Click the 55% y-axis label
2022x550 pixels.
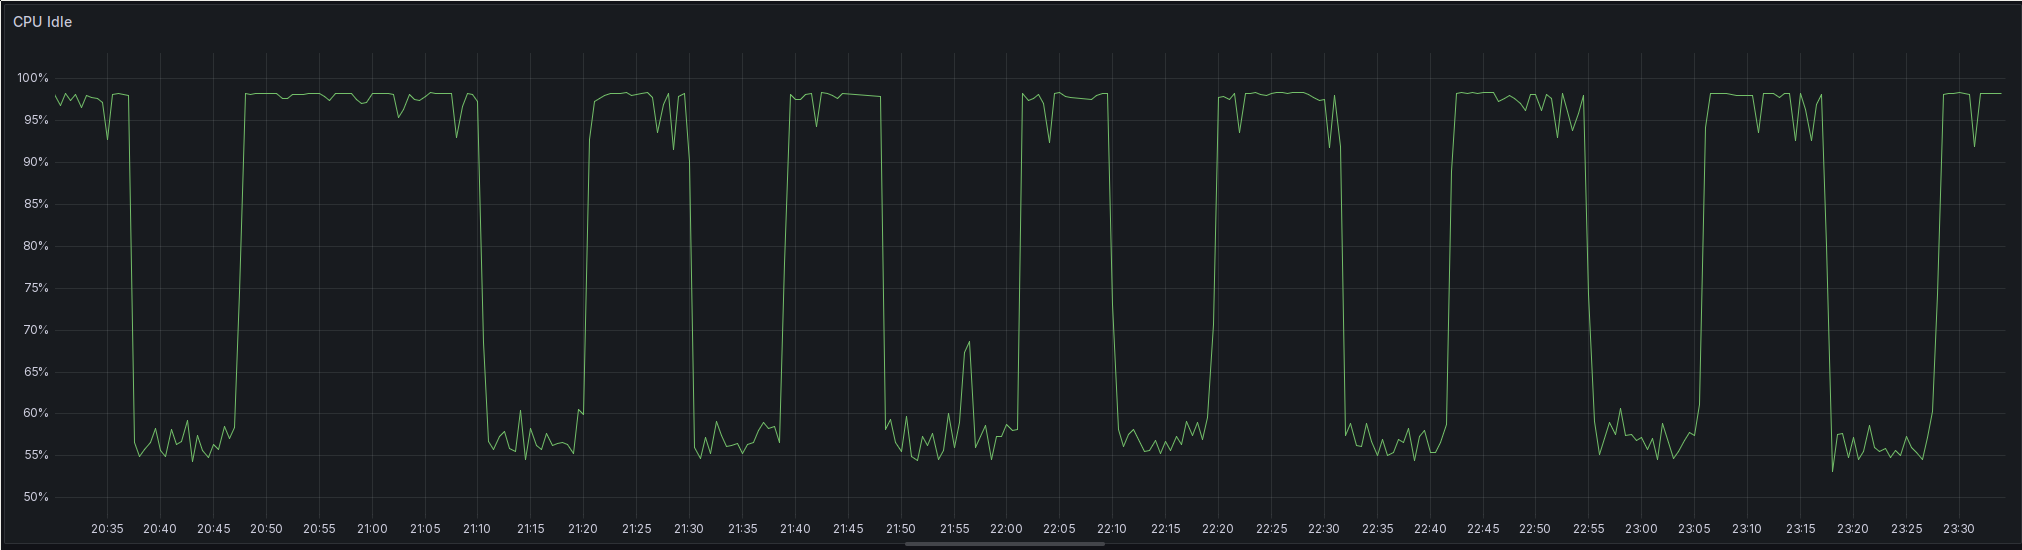pyautogui.click(x=36, y=455)
